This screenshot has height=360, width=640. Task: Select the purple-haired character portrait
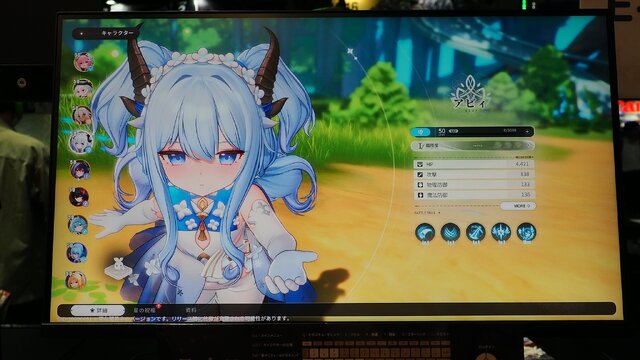click(x=80, y=170)
